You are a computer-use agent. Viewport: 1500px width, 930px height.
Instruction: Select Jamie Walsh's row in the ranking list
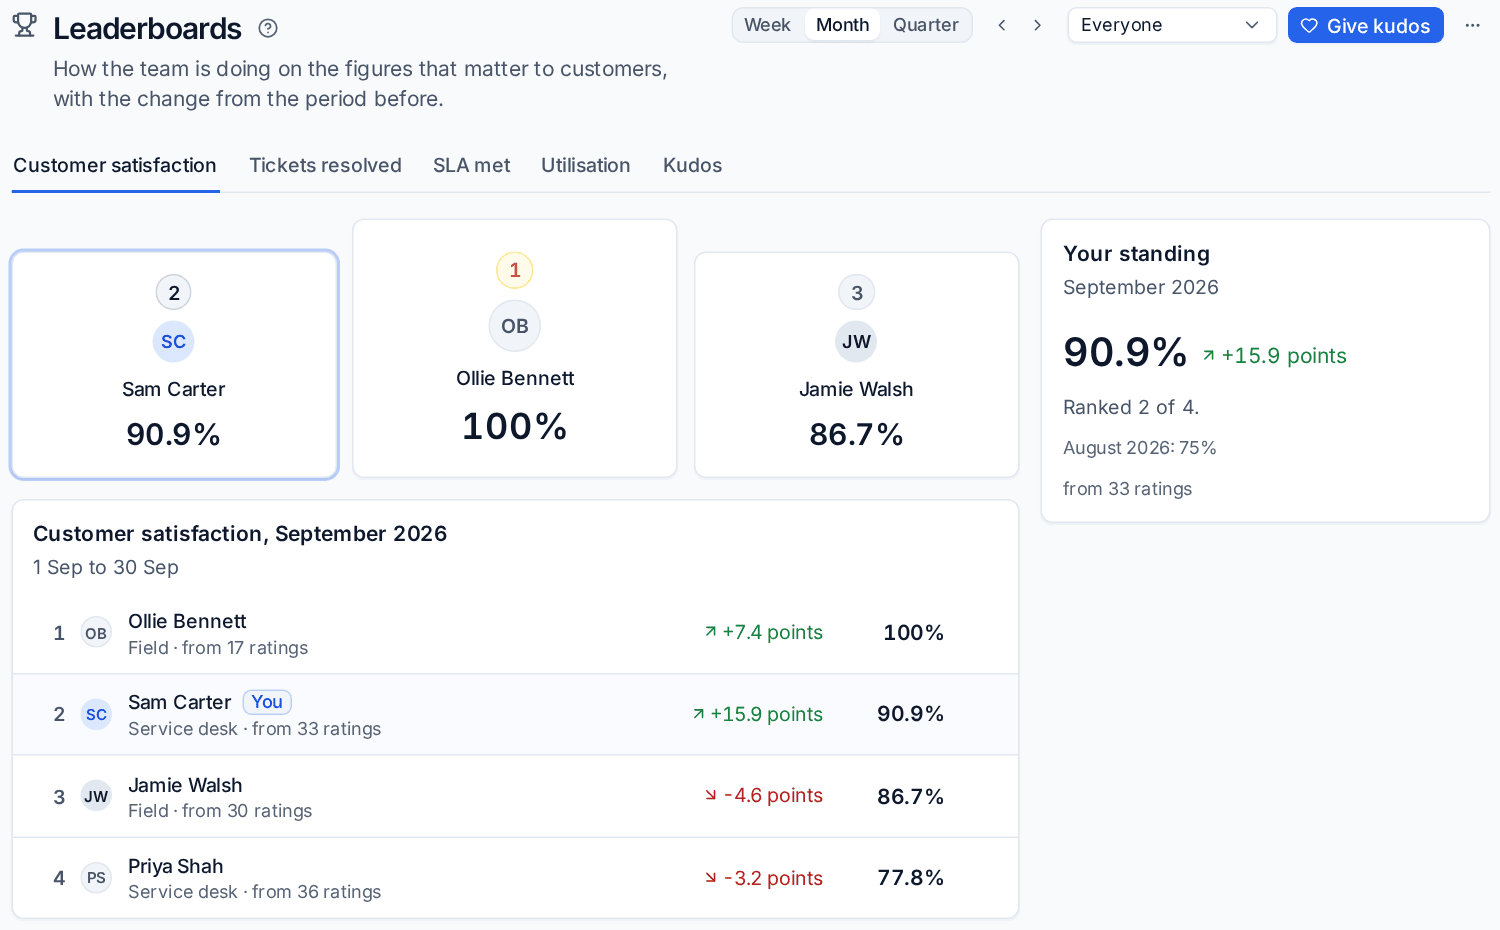[515, 796]
